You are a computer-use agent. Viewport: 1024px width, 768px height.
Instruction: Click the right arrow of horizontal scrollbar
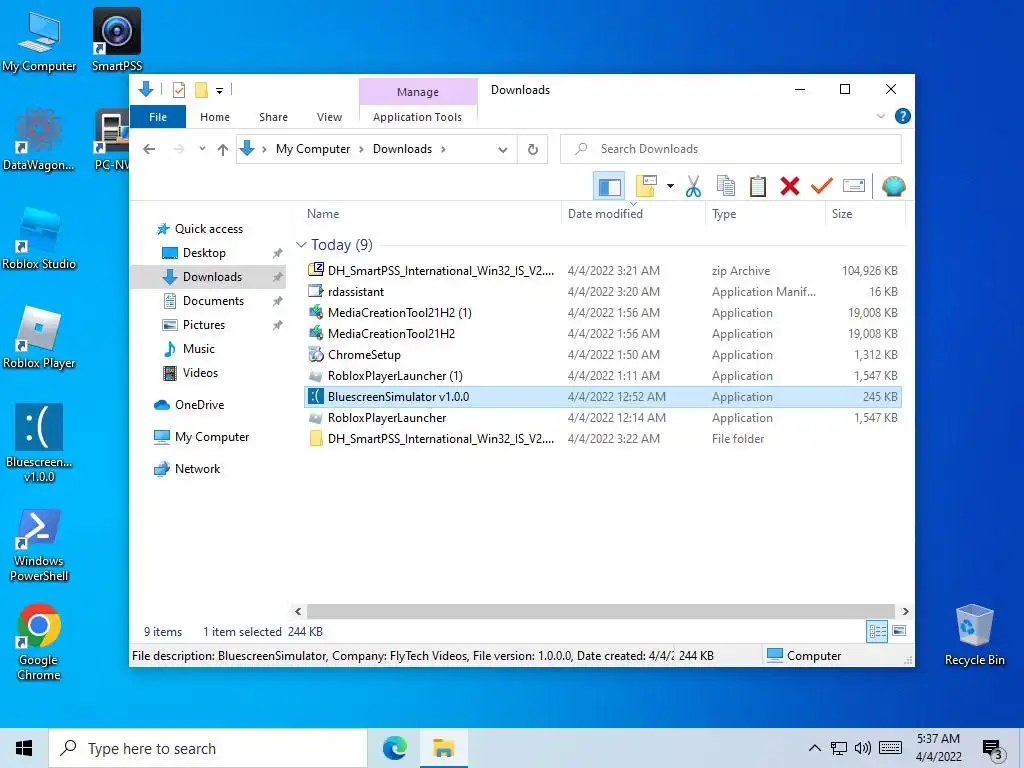[x=905, y=611]
